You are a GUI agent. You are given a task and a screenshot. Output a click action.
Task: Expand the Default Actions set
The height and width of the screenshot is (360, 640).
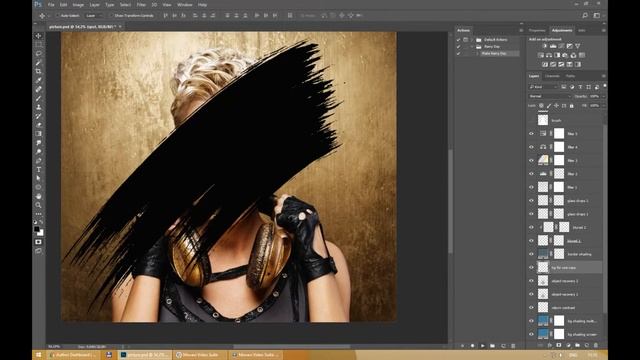pyautogui.click(x=472, y=40)
